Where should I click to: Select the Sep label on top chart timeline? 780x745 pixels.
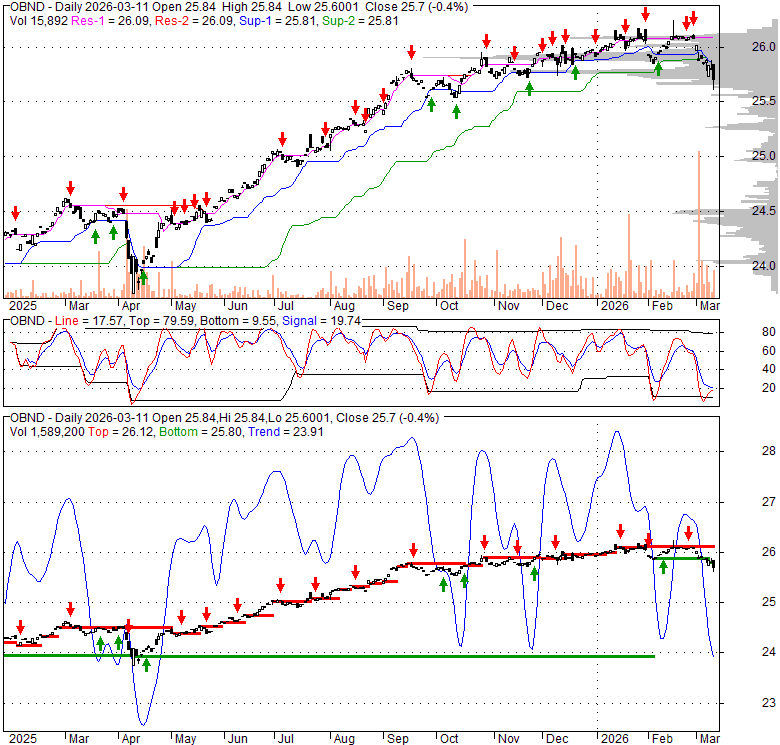(396, 305)
